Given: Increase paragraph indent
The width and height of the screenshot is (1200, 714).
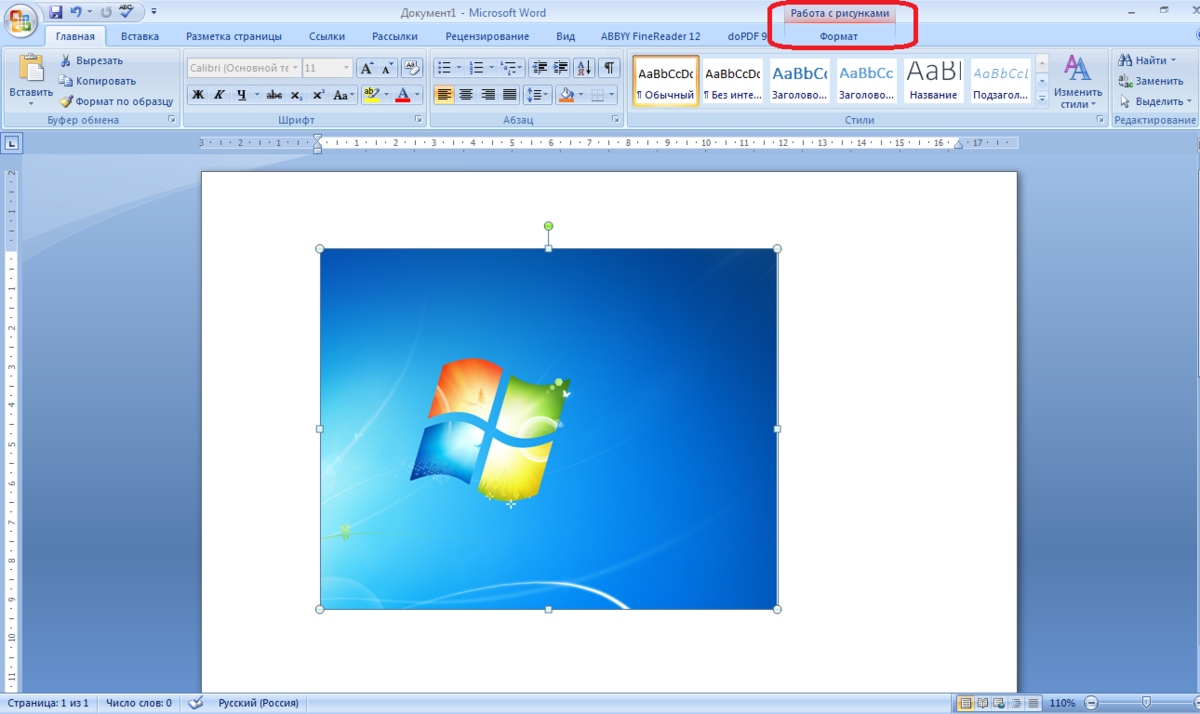Looking at the screenshot, I should click(x=560, y=68).
